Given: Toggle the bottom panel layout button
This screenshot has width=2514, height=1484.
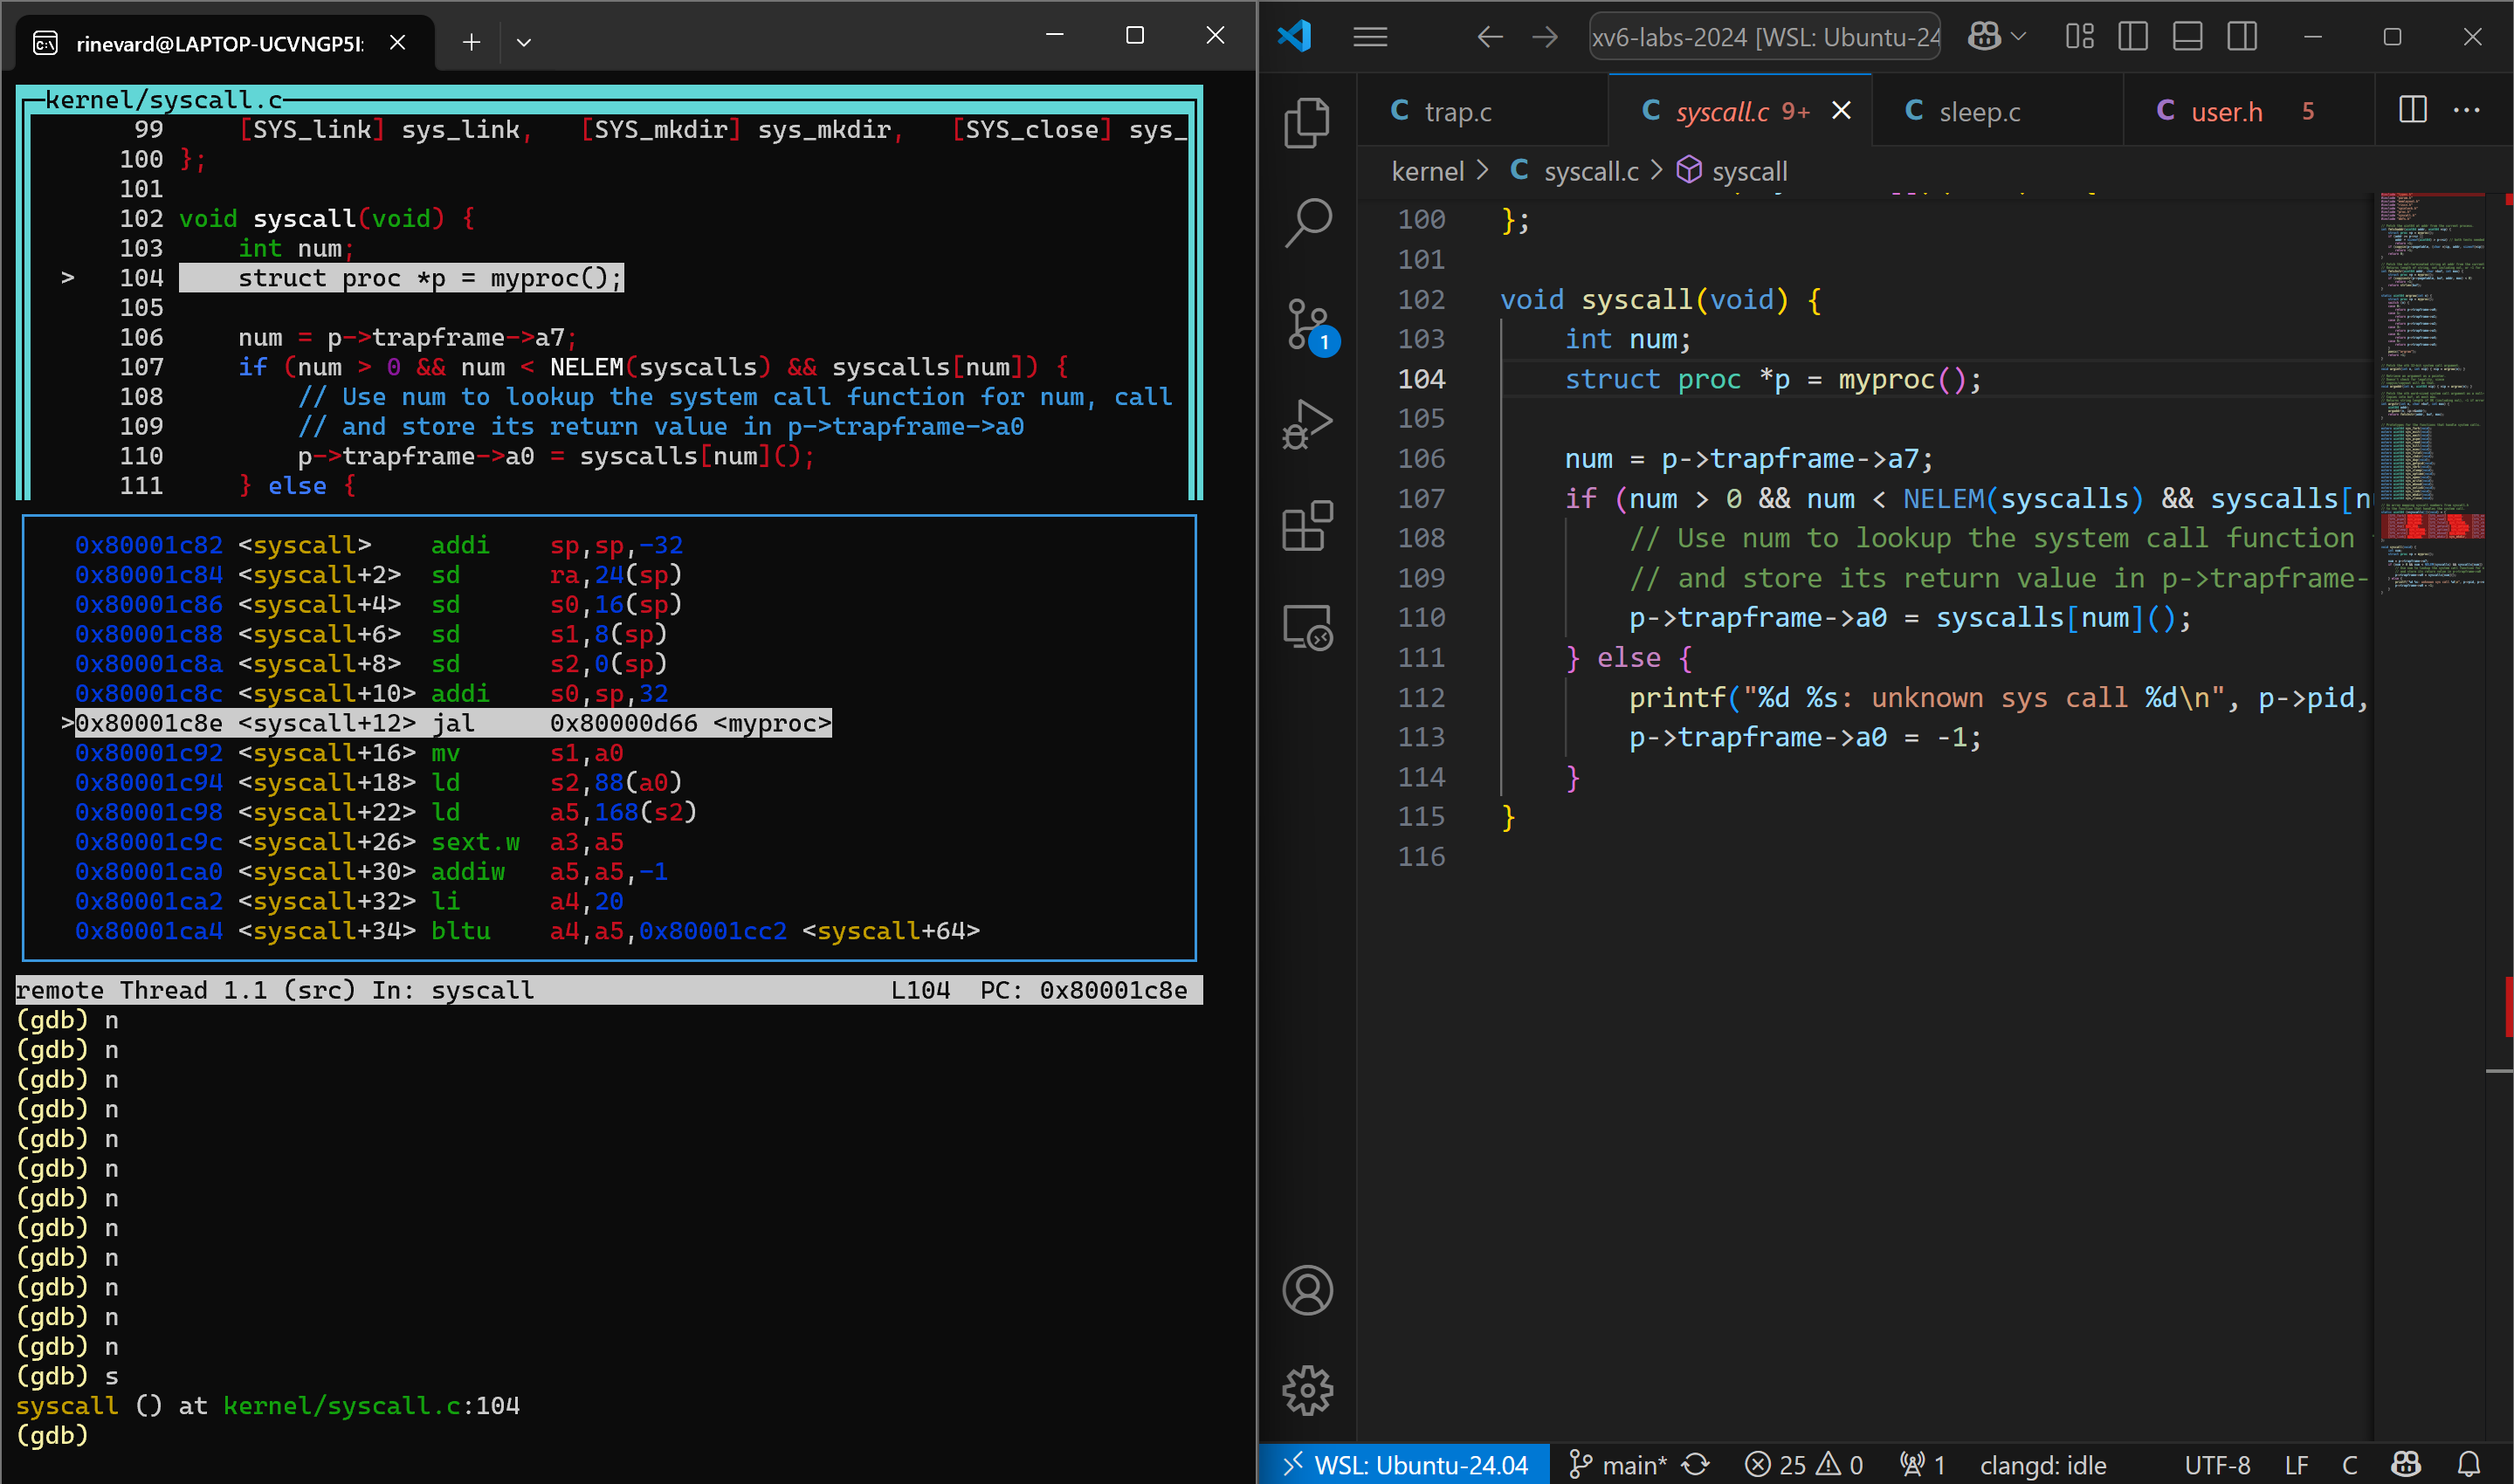Looking at the screenshot, I should pyautogui.click(x=2187, y=37).
